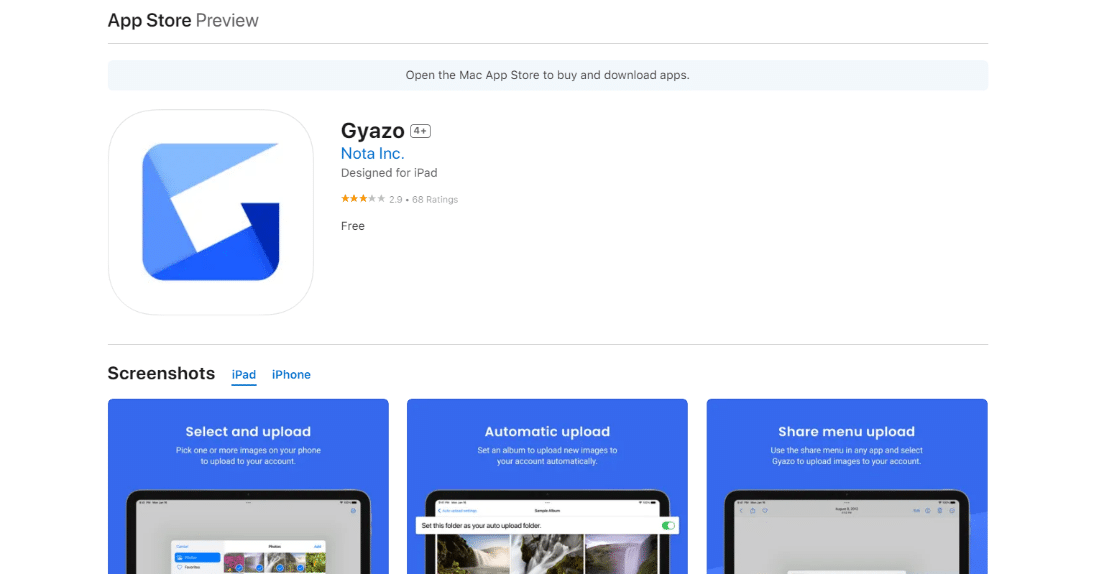The image size is (1099, 574).
Task: Click the Gyazo app title
Action: 372,130
